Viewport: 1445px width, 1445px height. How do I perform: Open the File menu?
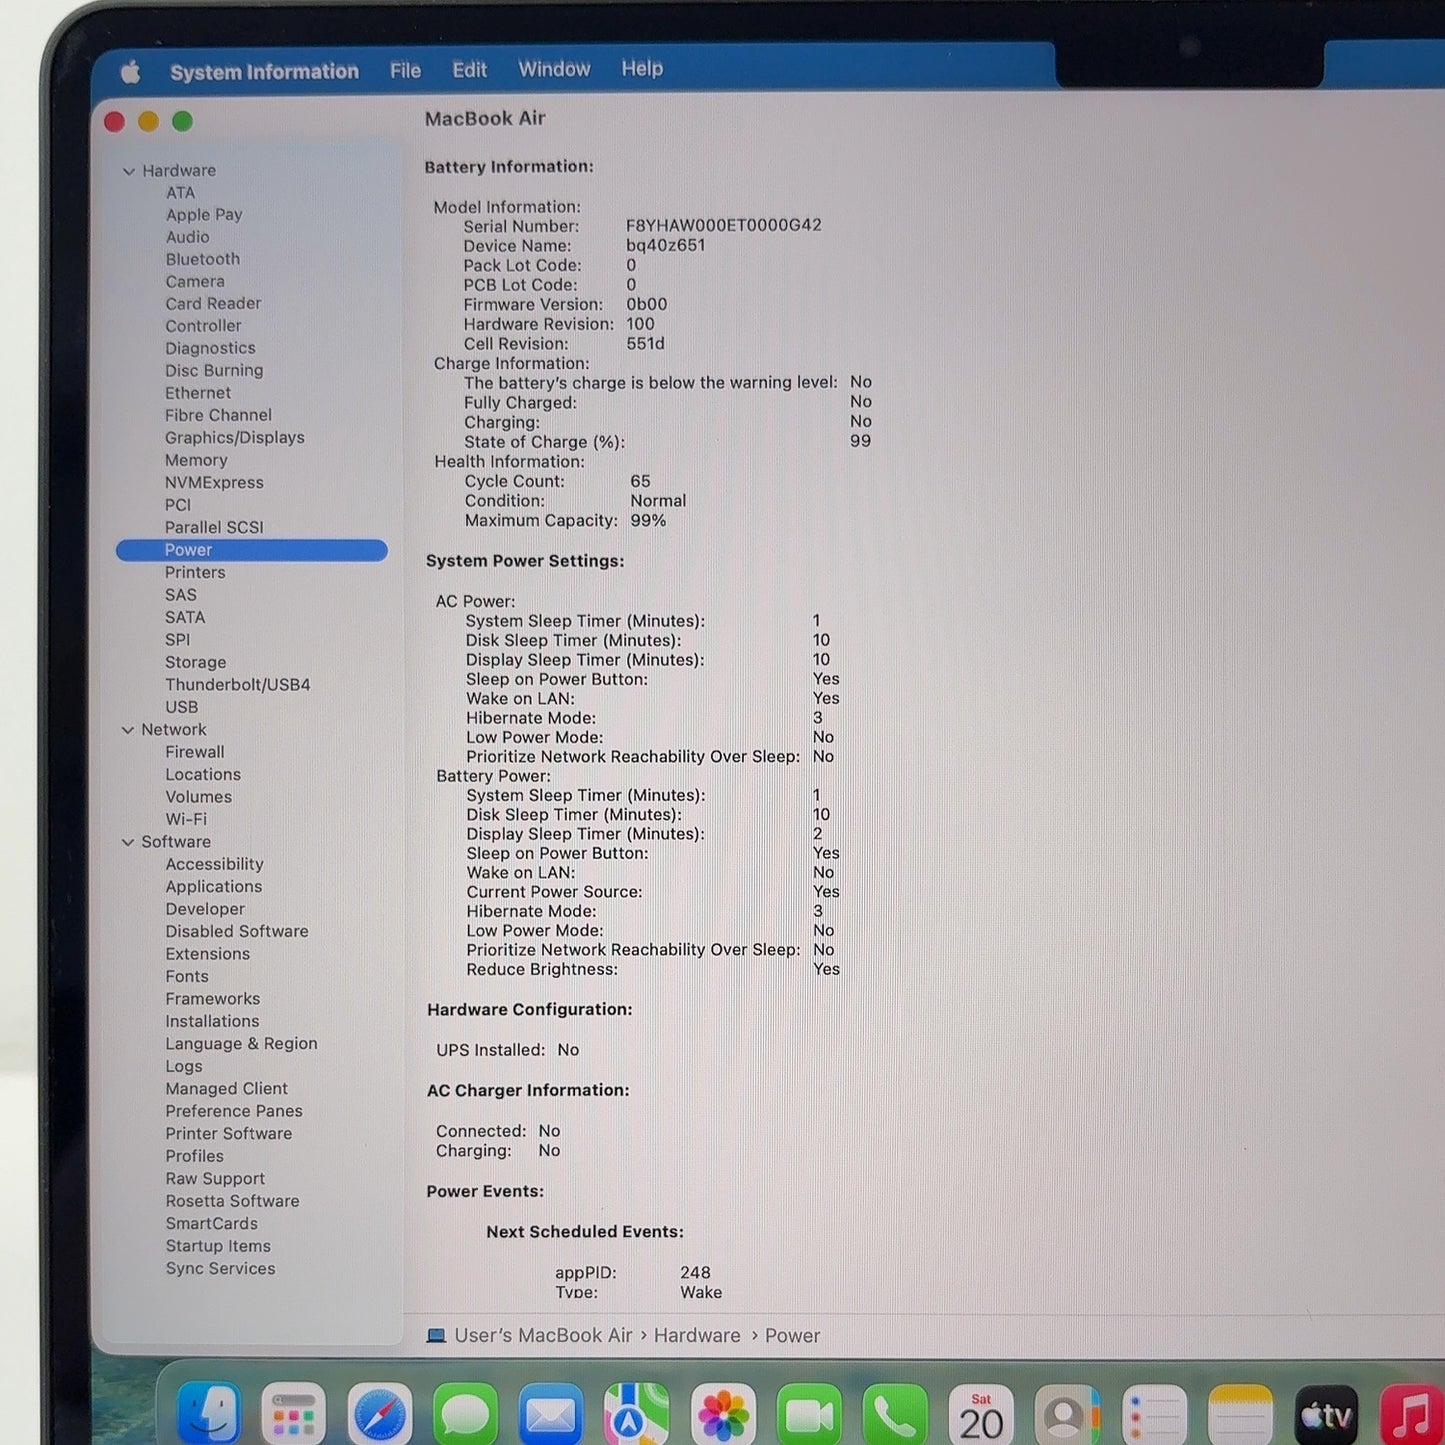click(x=405, y=71)
